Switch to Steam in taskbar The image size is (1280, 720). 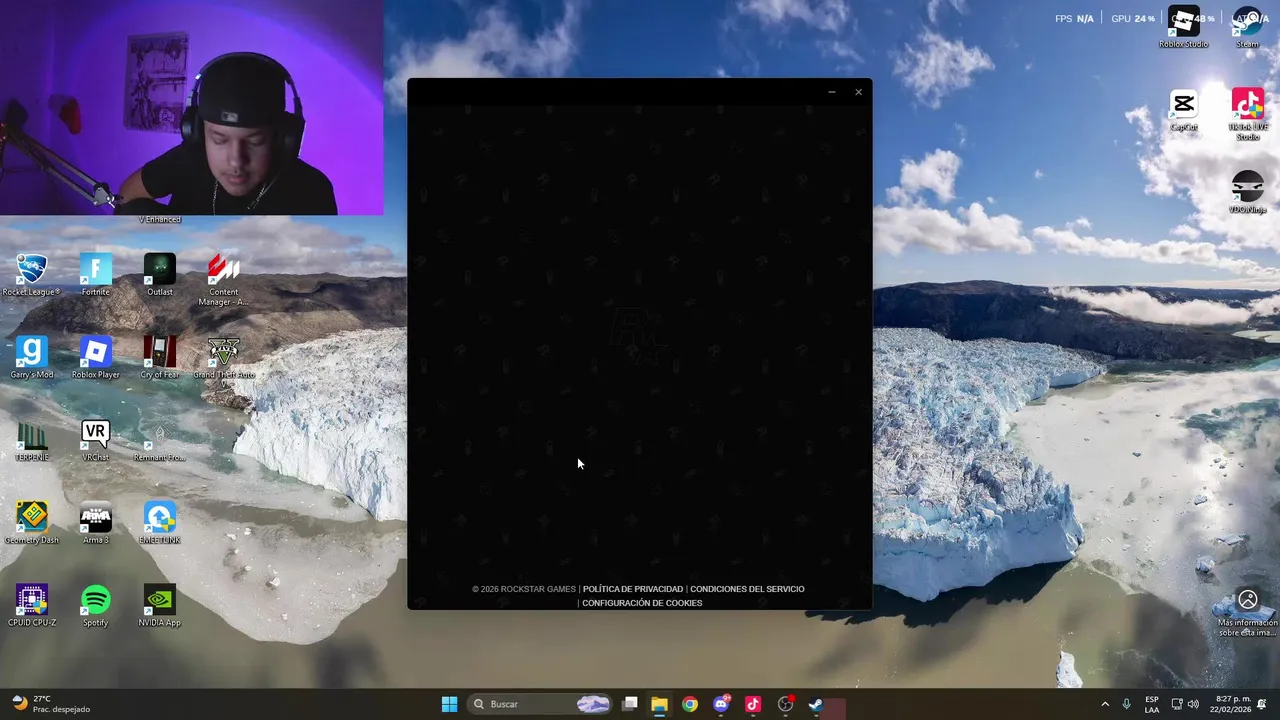[x=816, y=704]
